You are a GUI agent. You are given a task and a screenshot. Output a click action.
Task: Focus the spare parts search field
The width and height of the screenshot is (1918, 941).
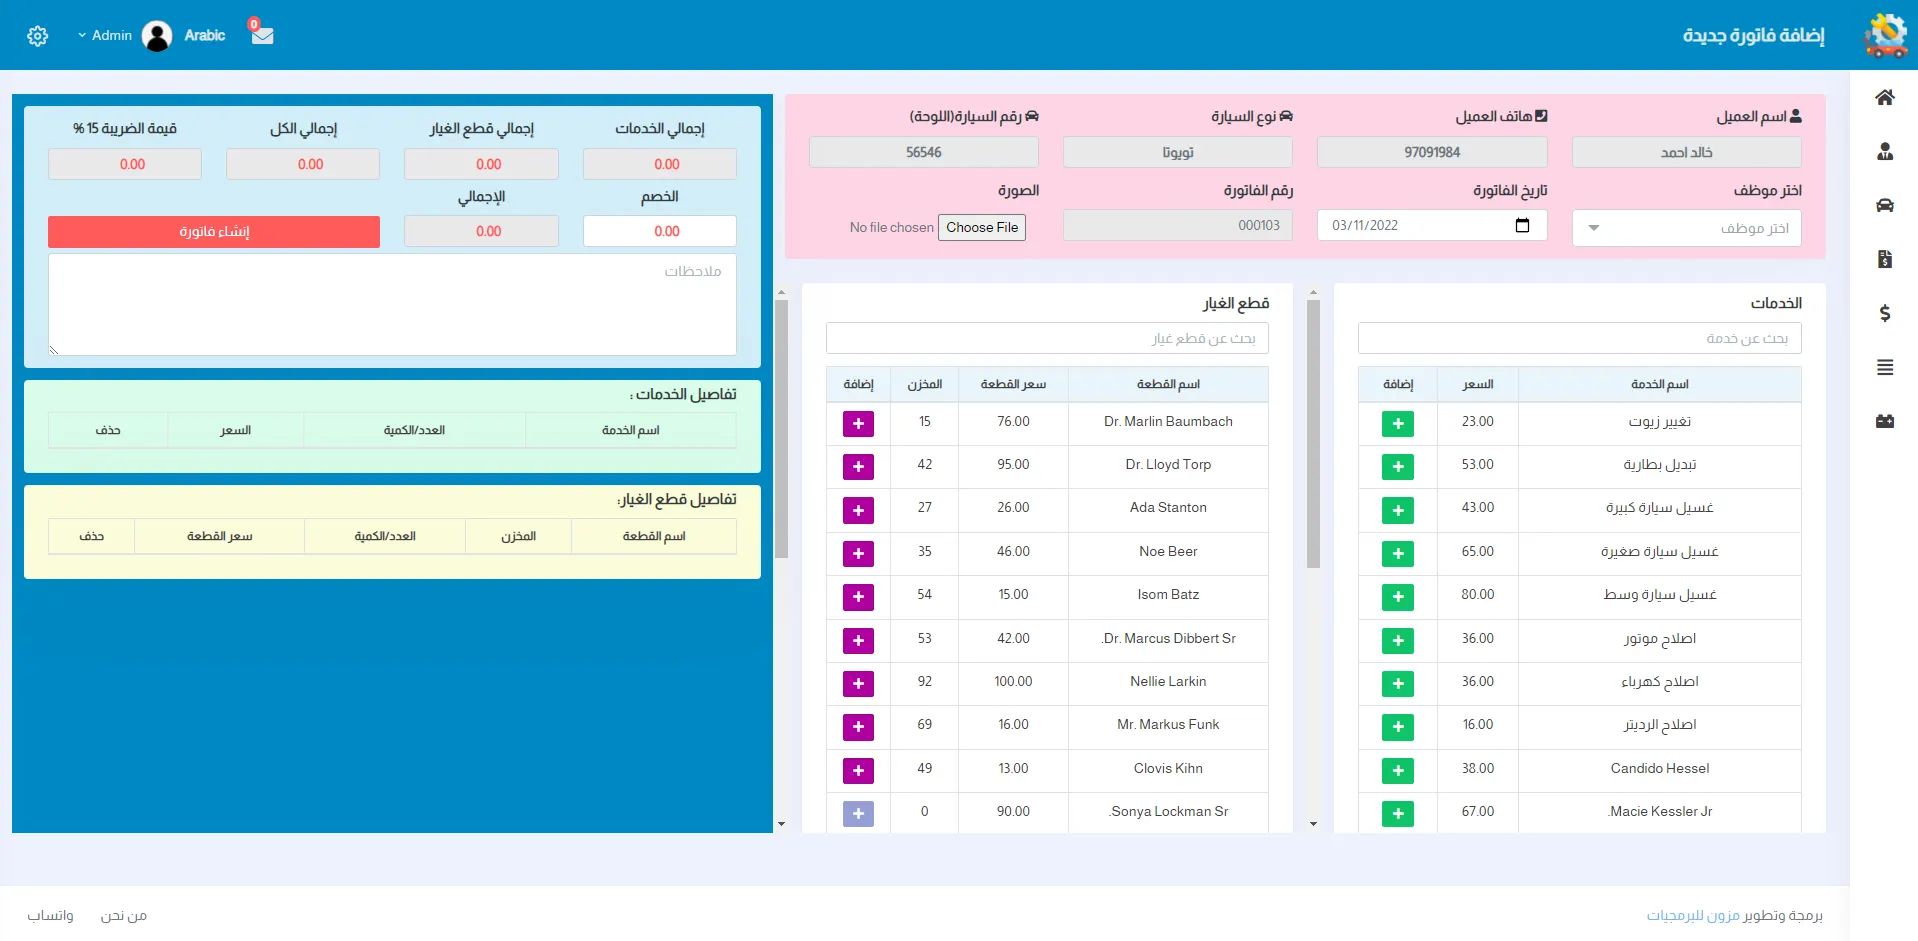(x=1046, y=338)
